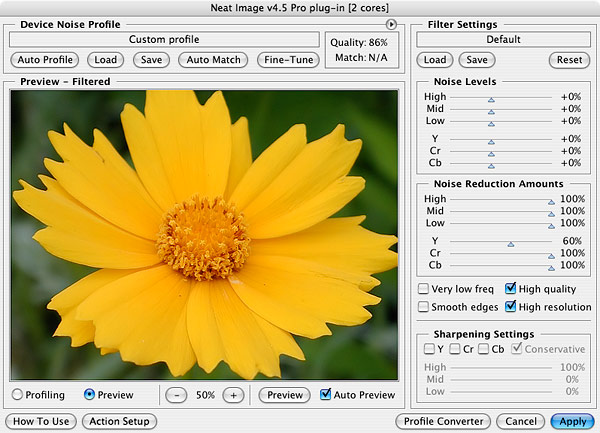Select the Profiling radio button
600x433 pixels.
tap(17, 395)
